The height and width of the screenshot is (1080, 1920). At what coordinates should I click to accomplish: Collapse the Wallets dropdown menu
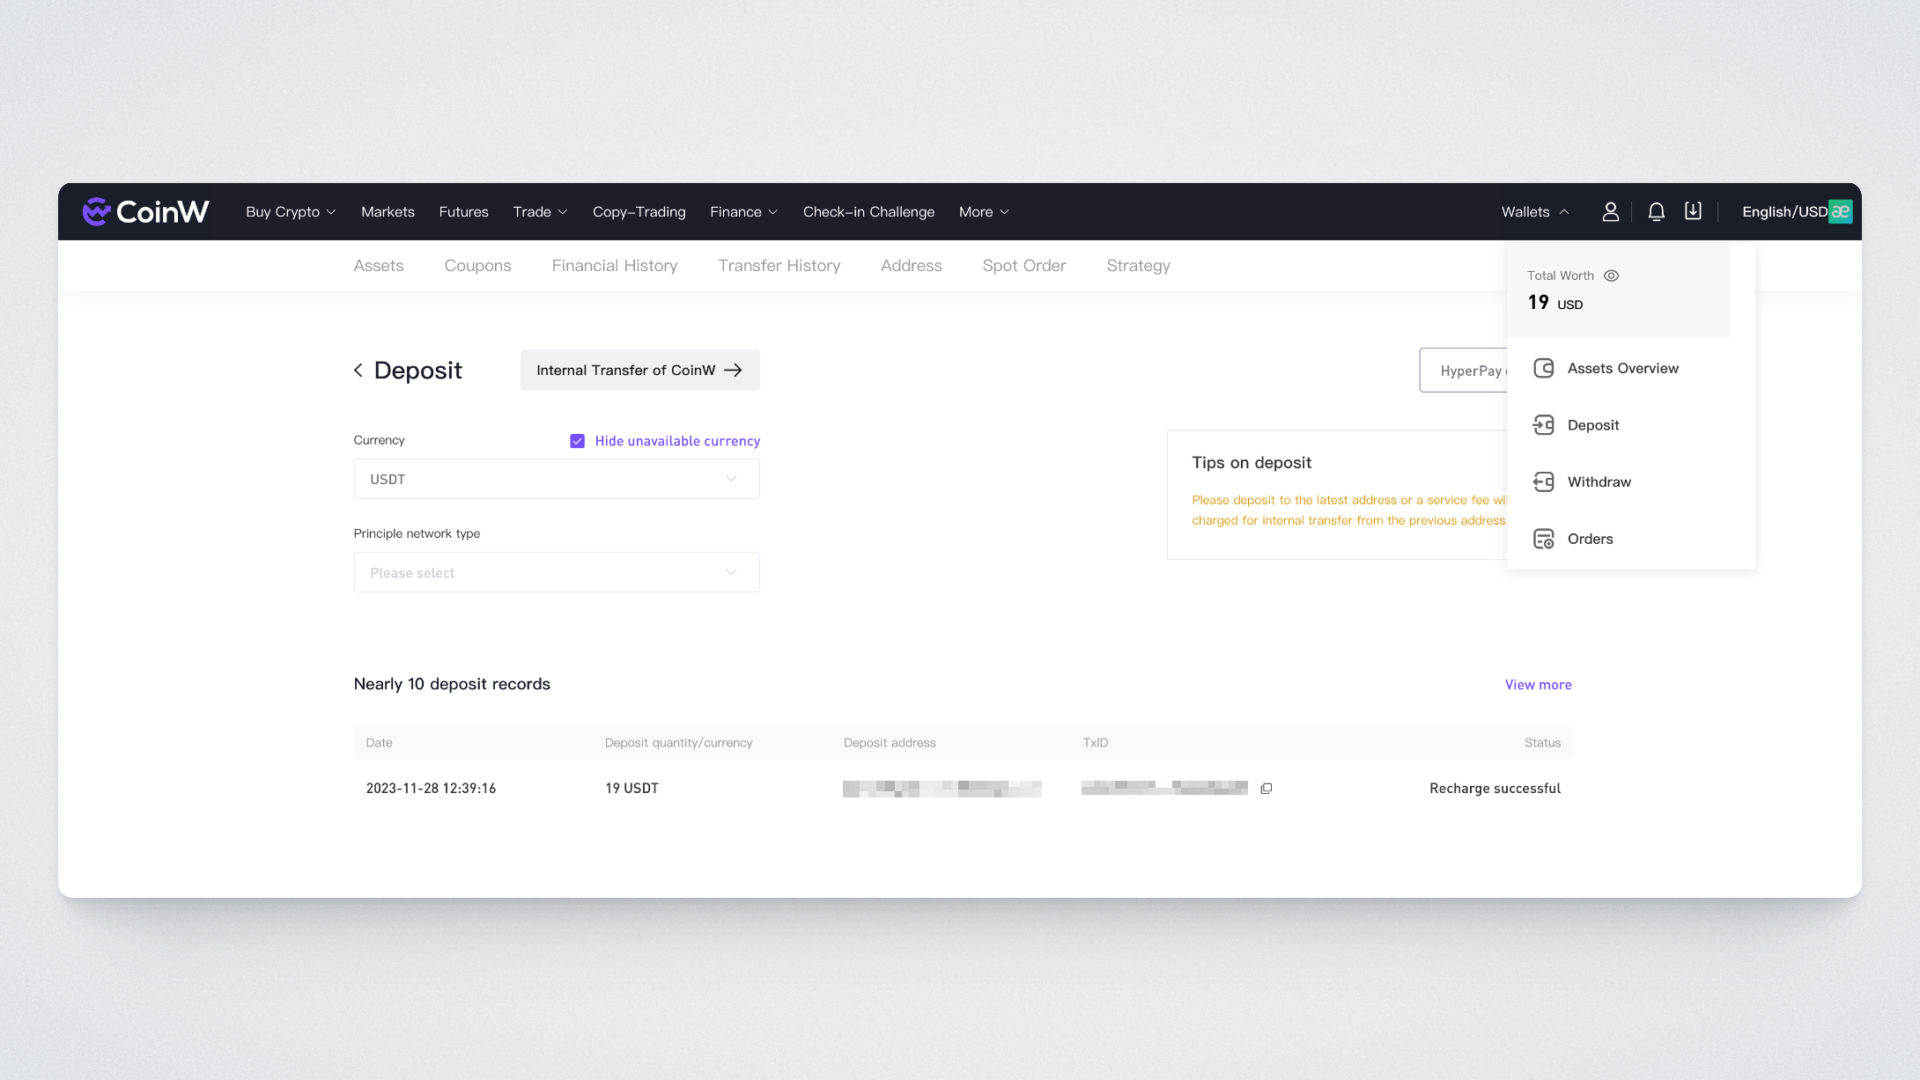click(x=1534, y=212)
